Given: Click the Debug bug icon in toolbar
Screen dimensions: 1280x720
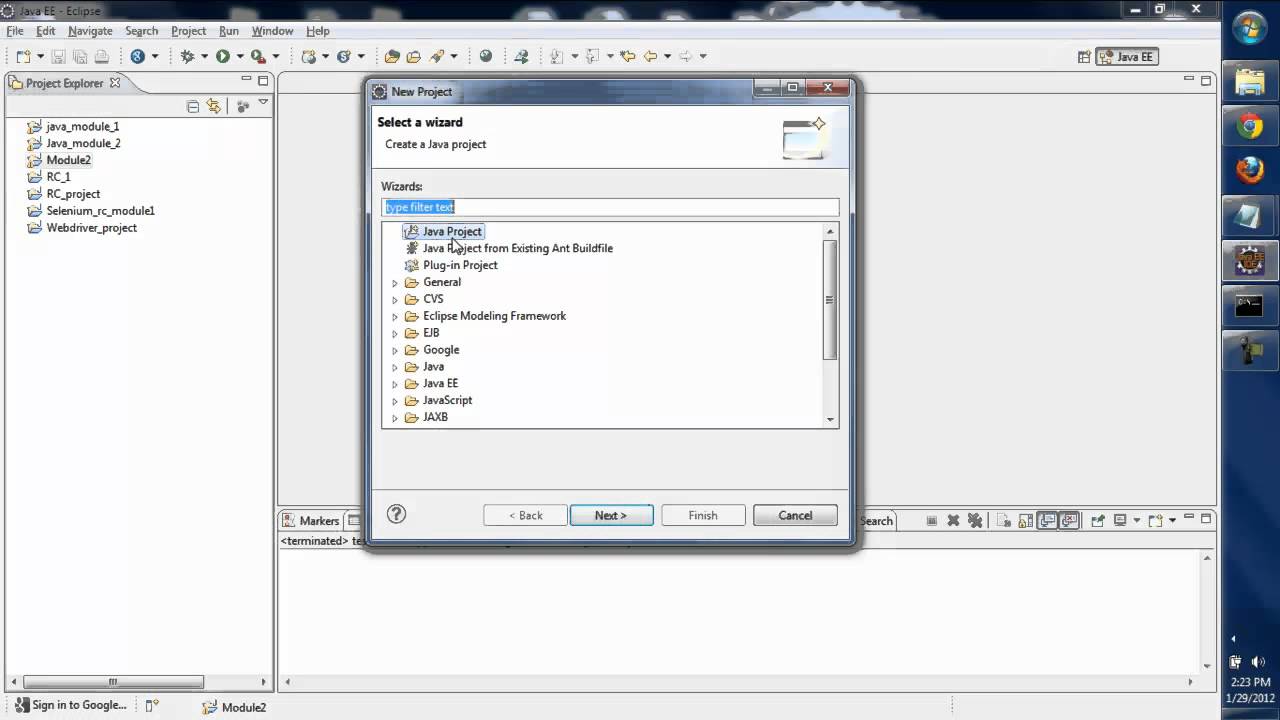Looking at the screenshot, I should tap(187, 57).
